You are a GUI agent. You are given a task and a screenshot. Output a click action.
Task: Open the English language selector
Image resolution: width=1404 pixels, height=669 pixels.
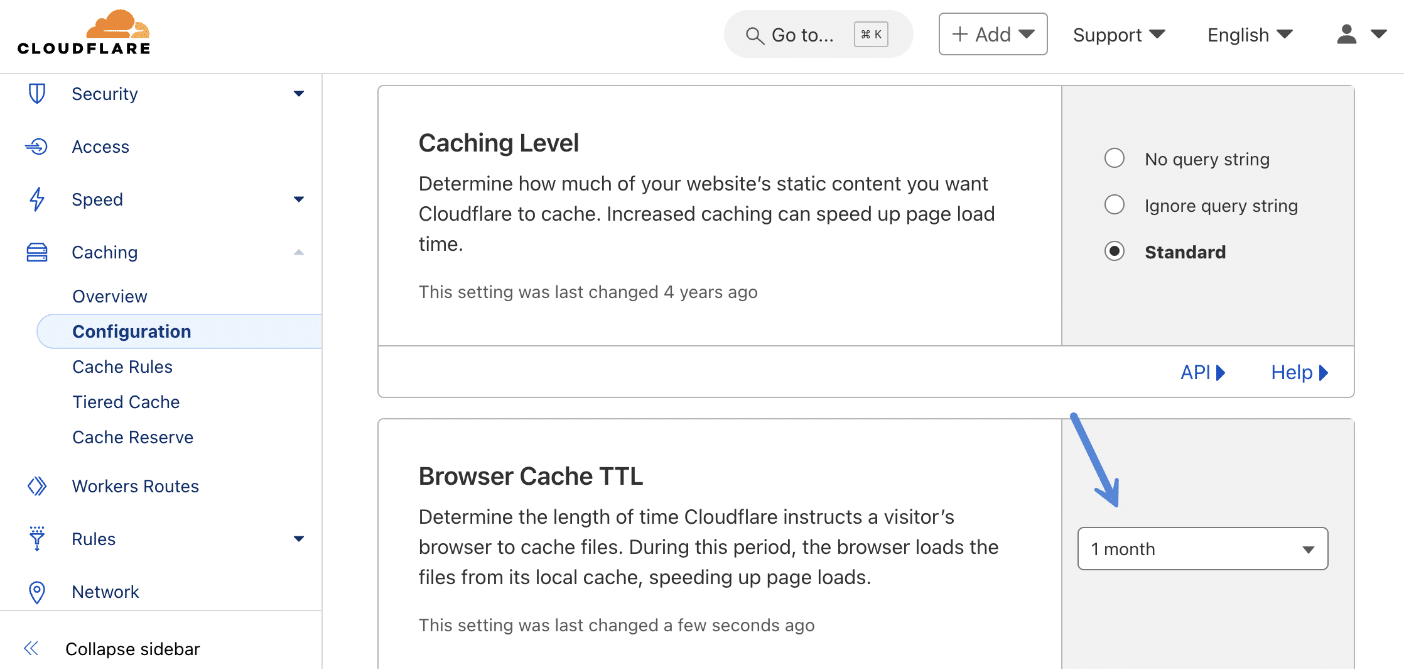(x=1248, y=34)
